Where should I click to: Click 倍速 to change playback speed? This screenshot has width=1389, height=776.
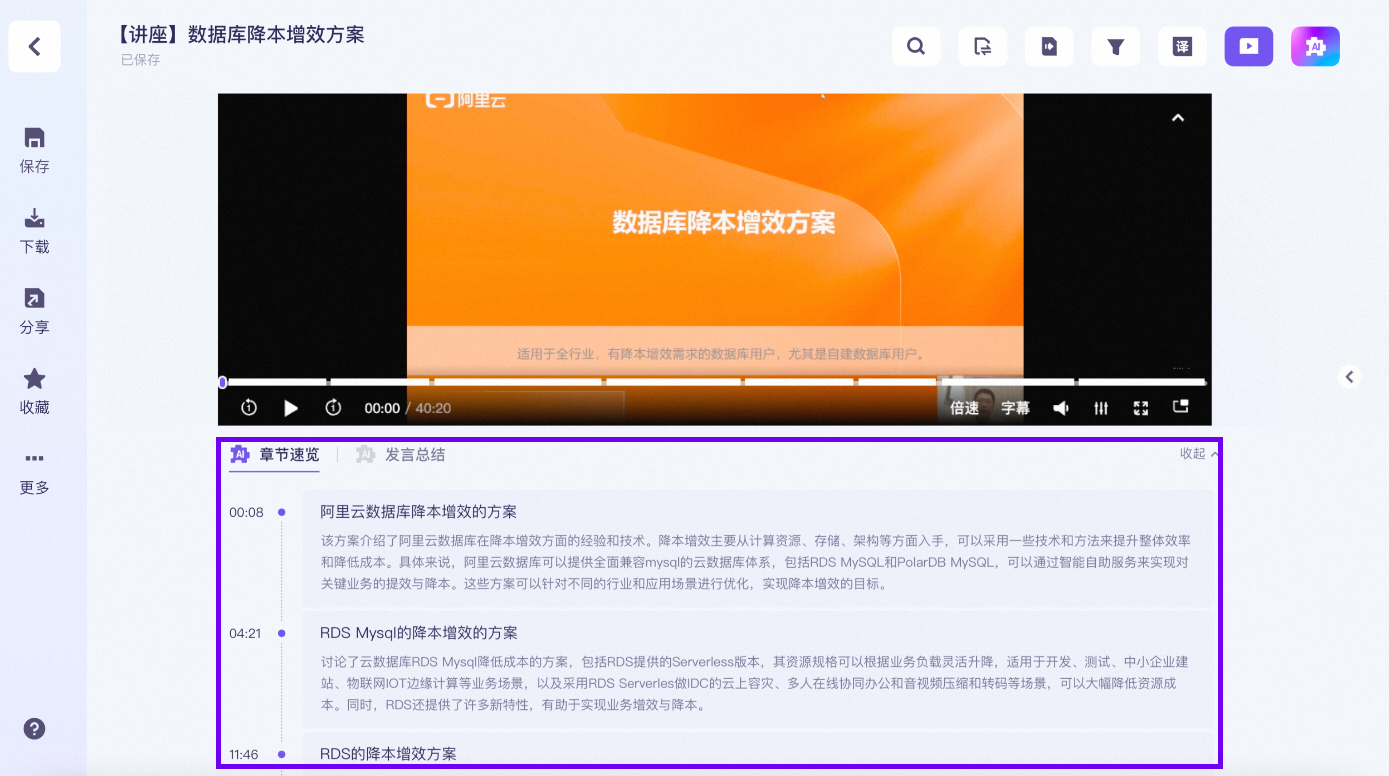(963, 408)
